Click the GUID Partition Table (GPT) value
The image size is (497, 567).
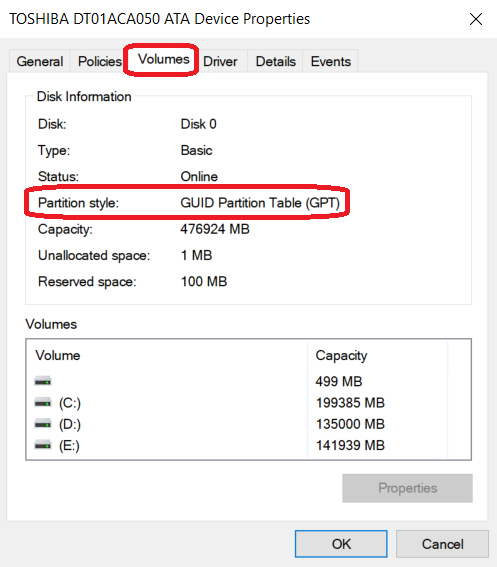coord(260,203)
